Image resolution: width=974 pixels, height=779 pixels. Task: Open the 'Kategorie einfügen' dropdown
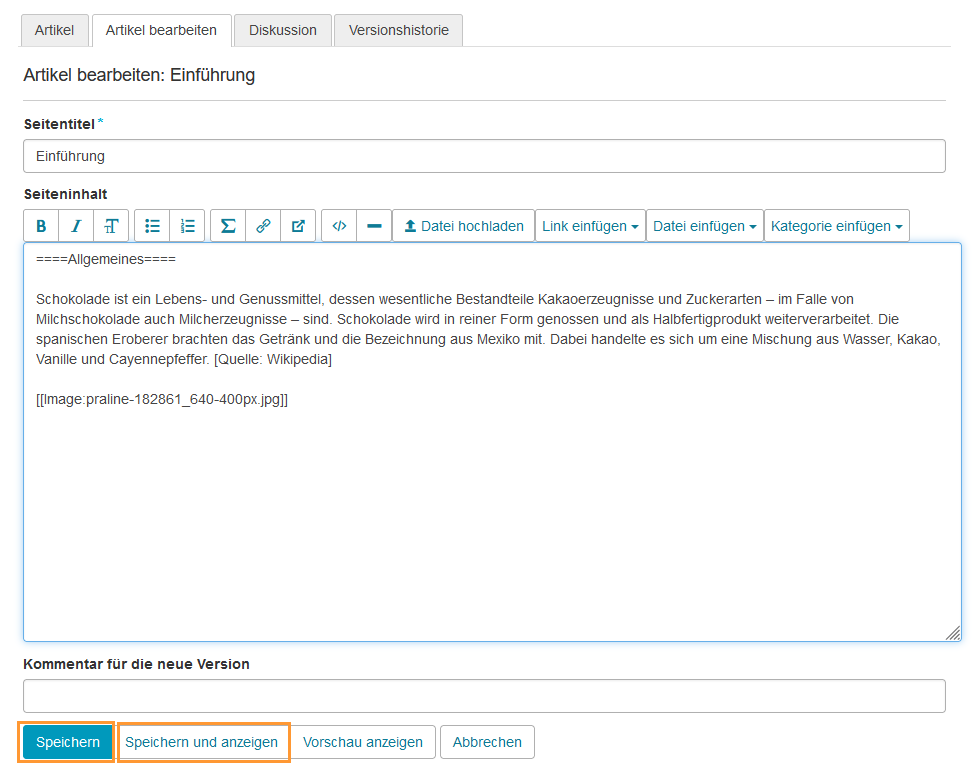coord(837,226)
